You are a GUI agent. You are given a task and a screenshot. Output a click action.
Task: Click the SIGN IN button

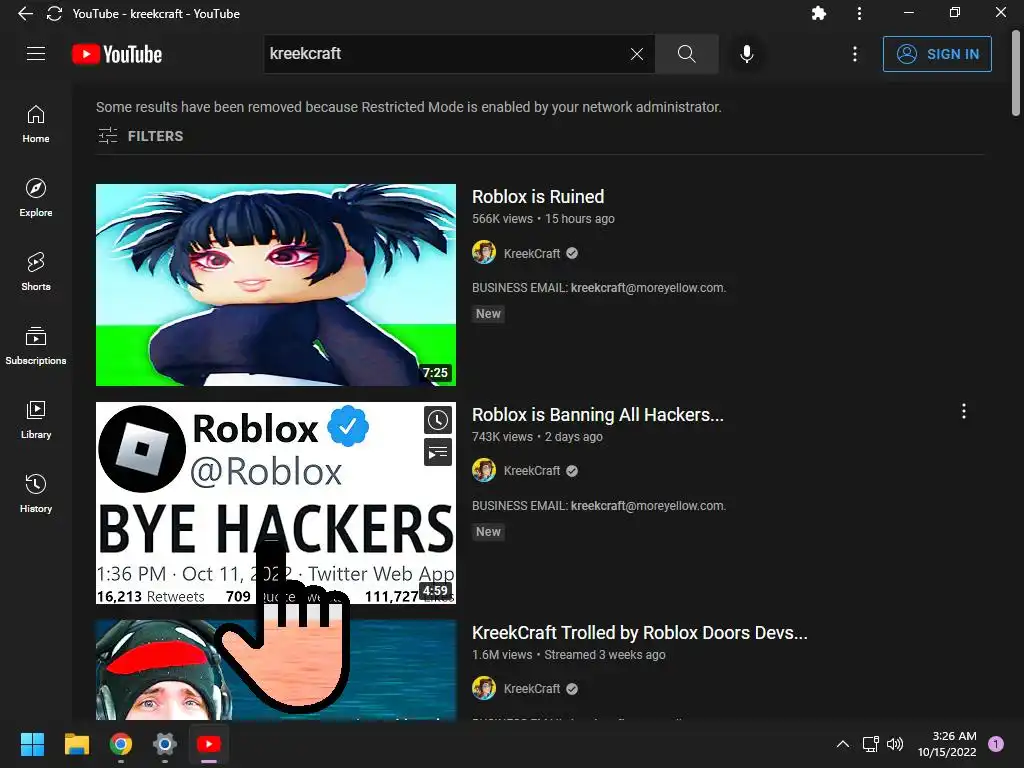pyautogui.click(x=937, y=54)
